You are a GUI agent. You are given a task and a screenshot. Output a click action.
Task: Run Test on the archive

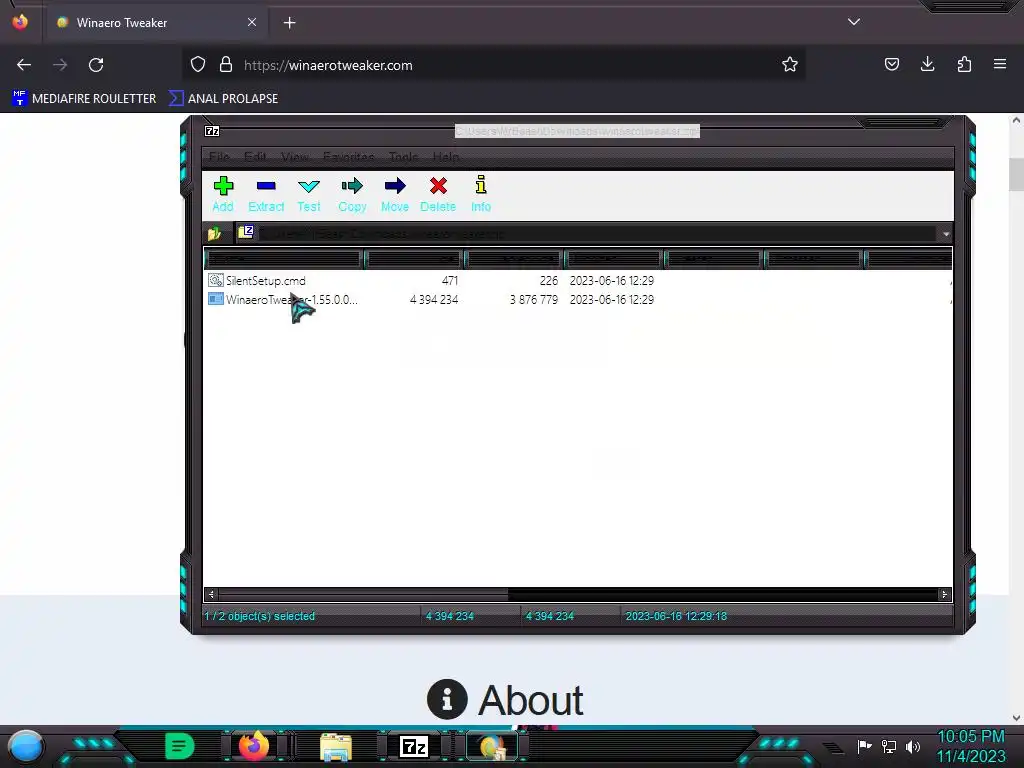click(309, 194)
